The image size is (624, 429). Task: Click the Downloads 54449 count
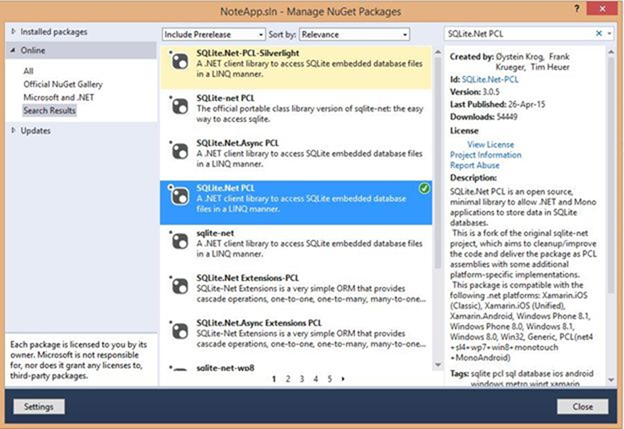click(x=507, y=117)
